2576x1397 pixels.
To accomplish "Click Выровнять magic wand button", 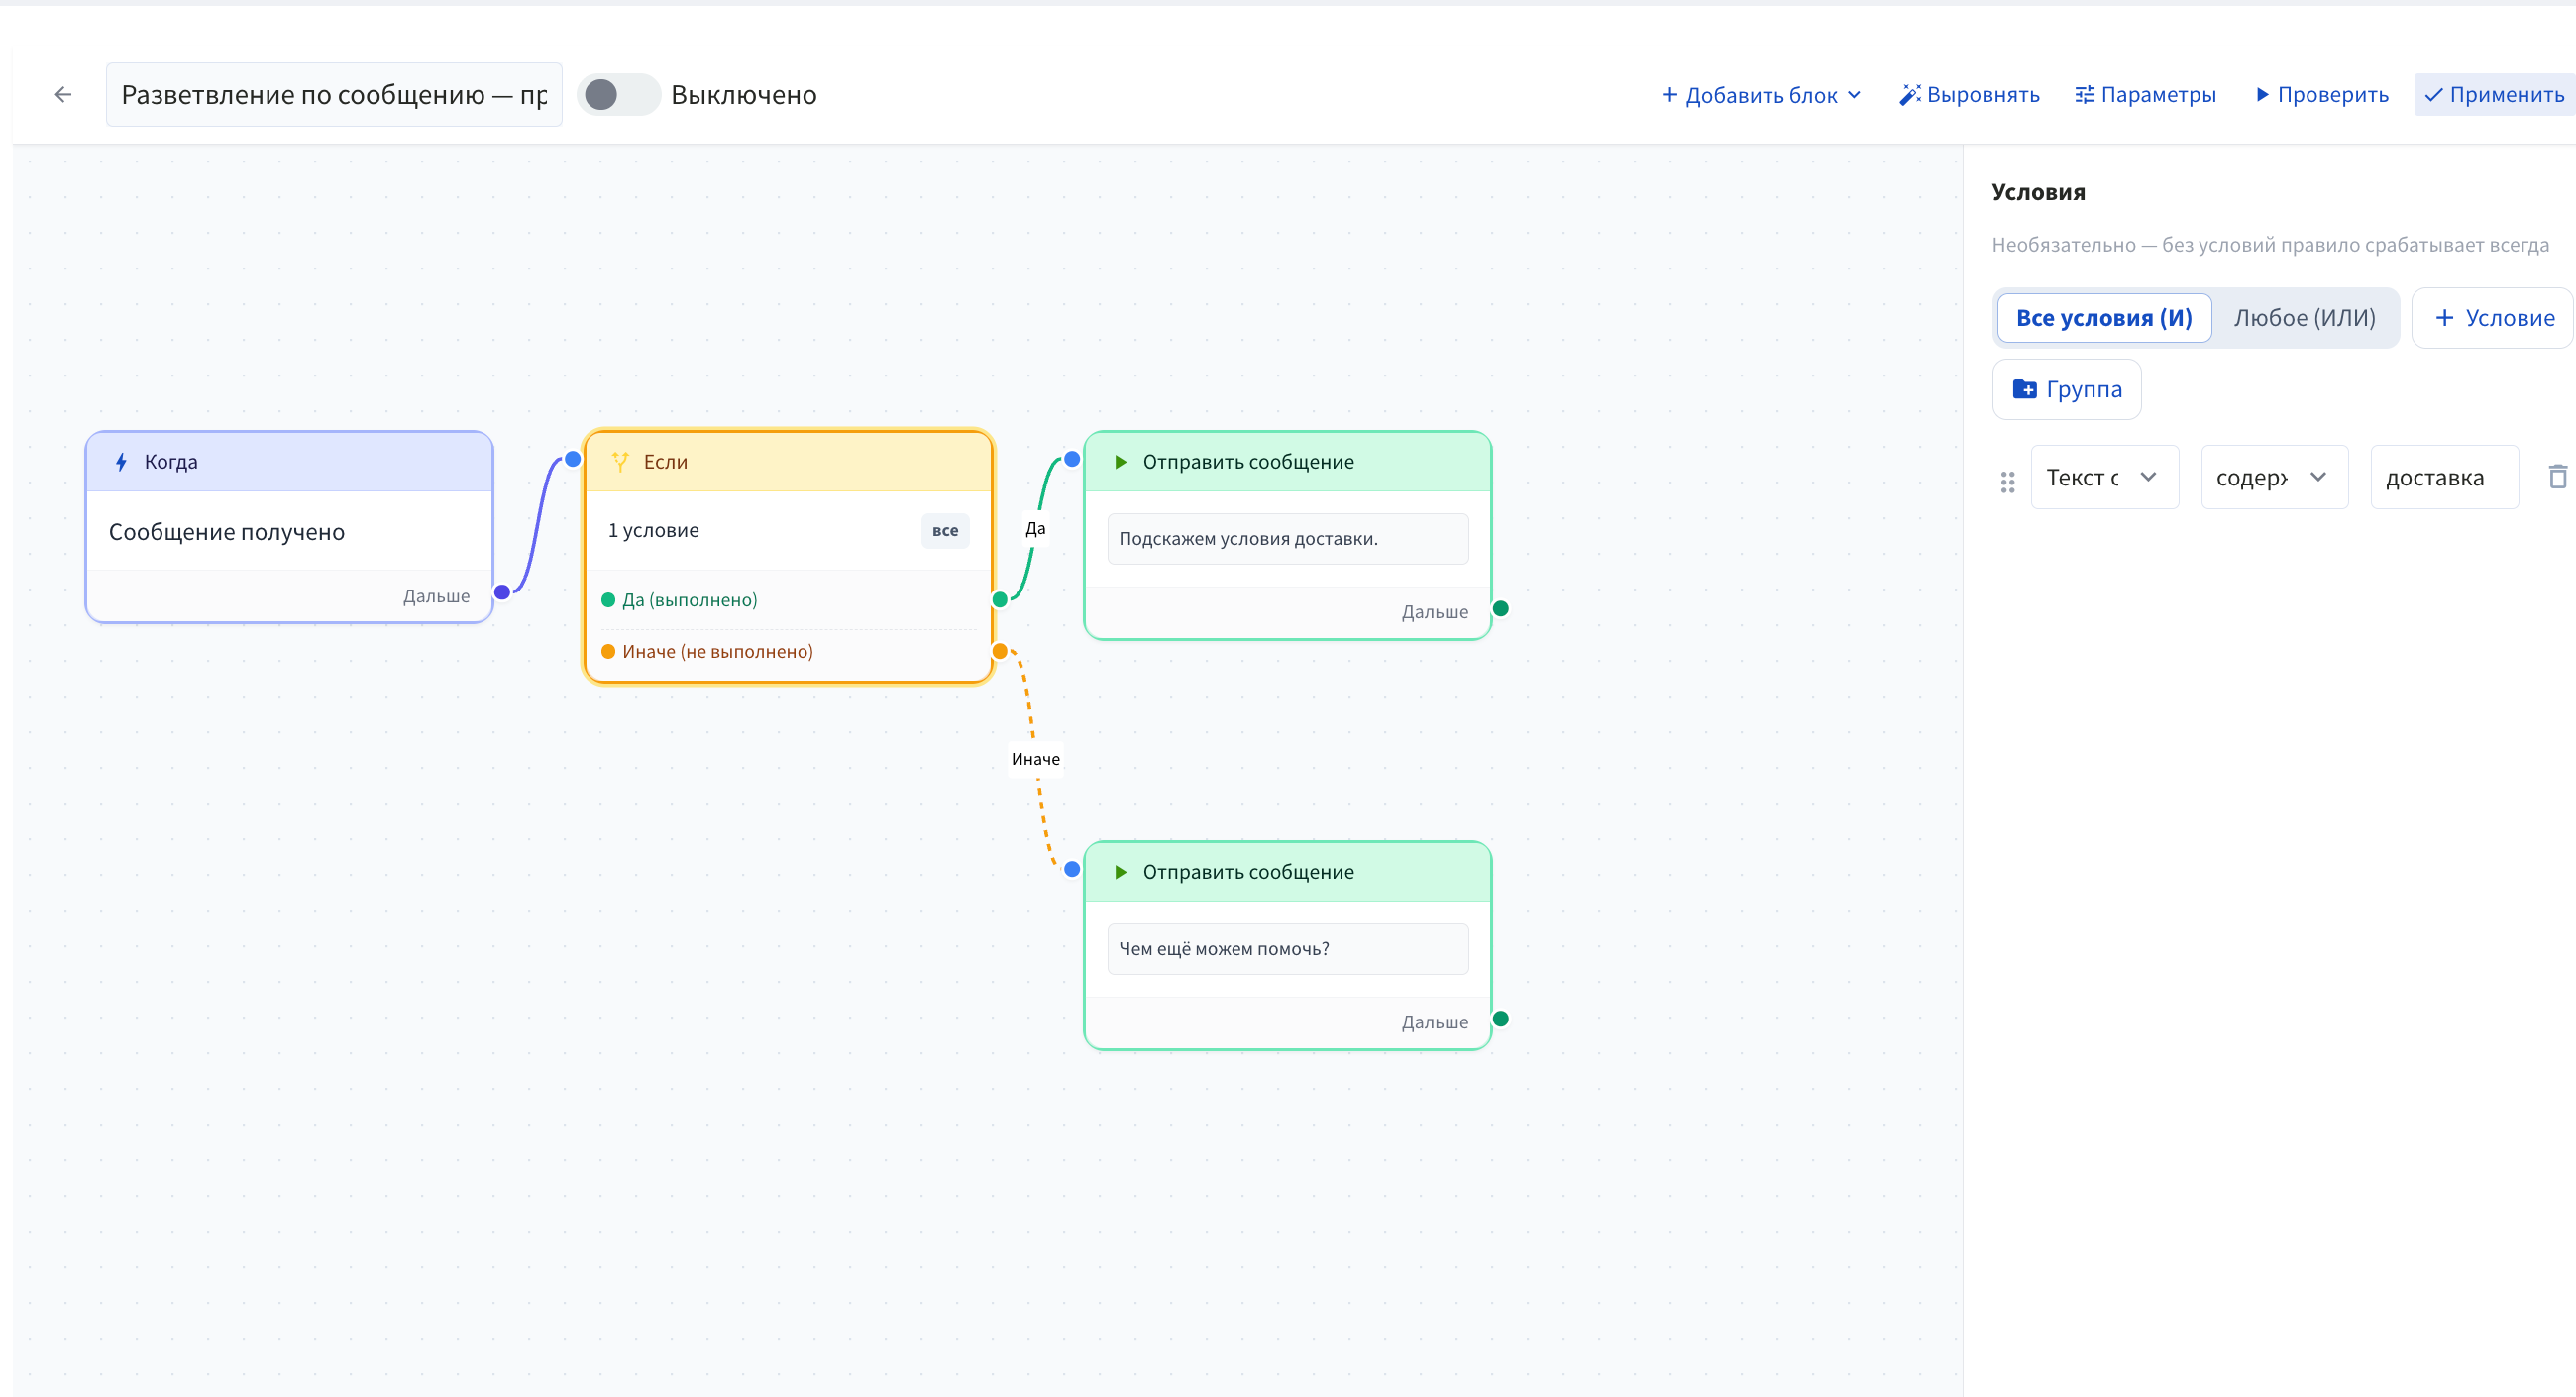I will click(x=1969, y=95).
